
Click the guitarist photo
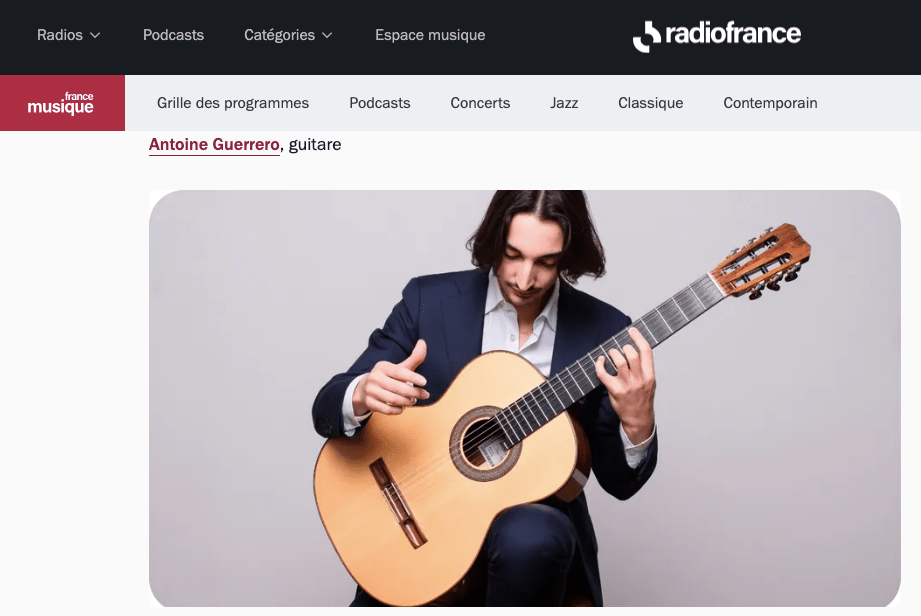(x=525, y=398)
